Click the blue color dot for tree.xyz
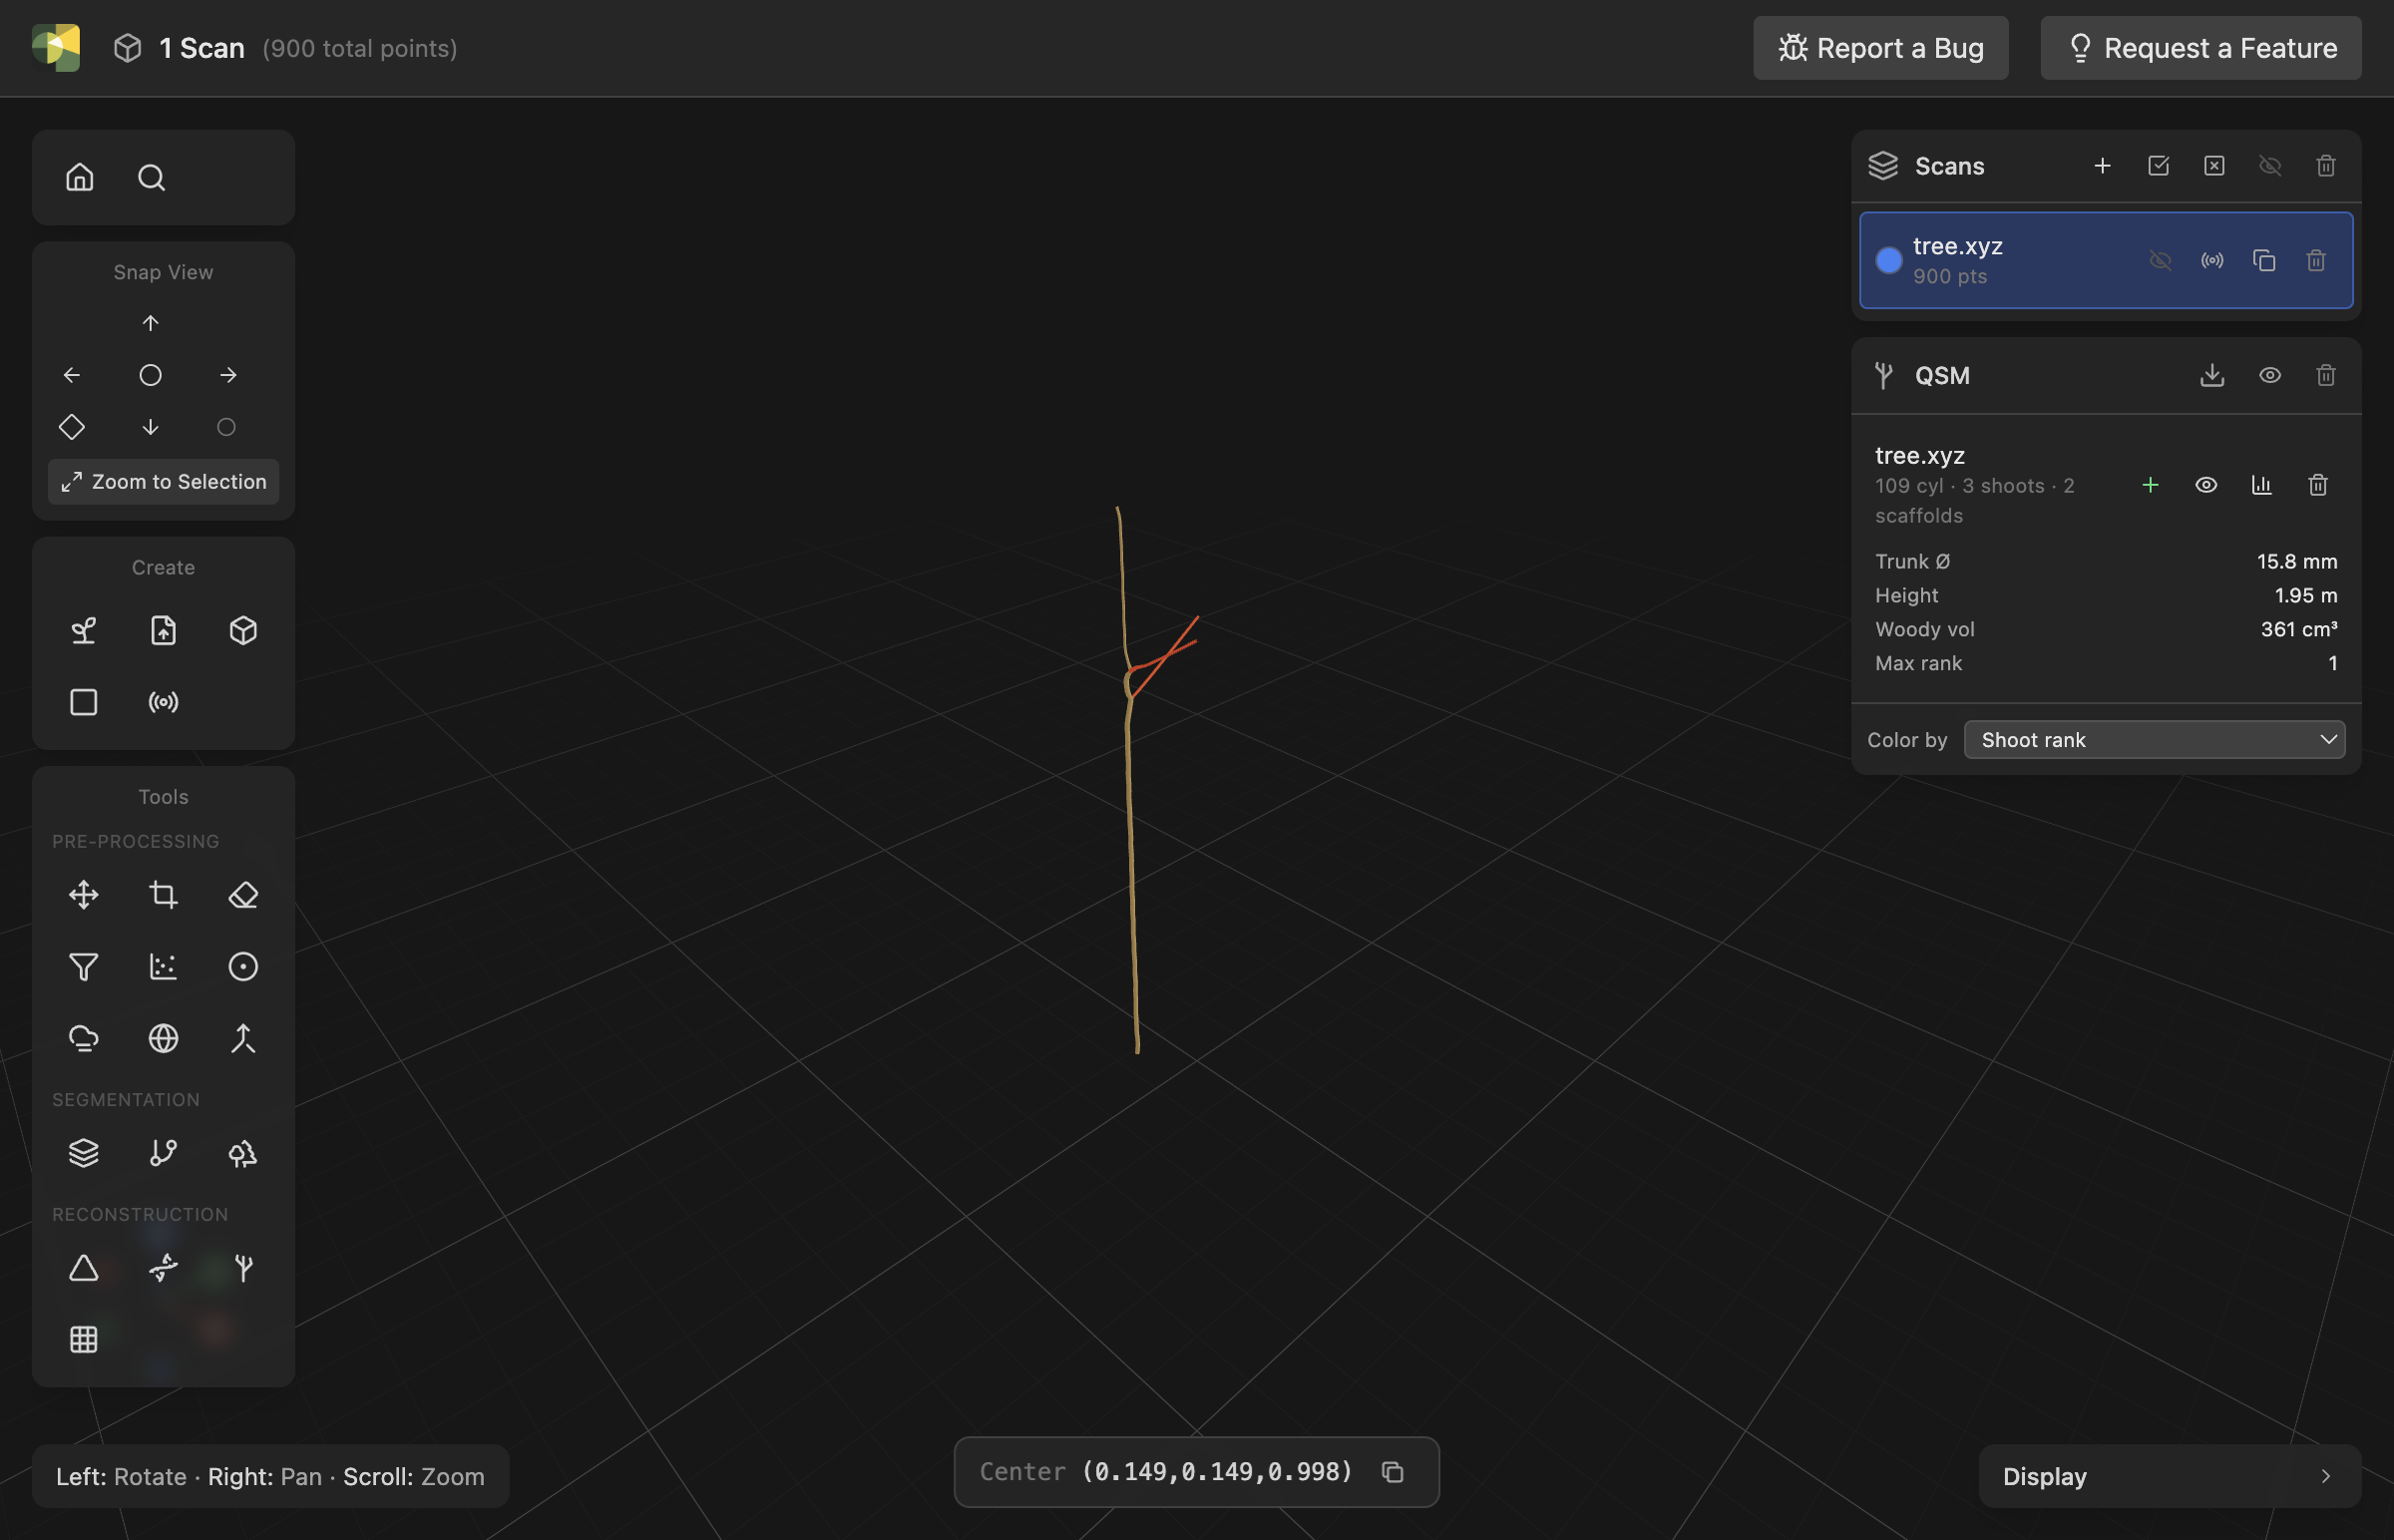The width and height of the screenshot is (2394, 1540). 1889,261
